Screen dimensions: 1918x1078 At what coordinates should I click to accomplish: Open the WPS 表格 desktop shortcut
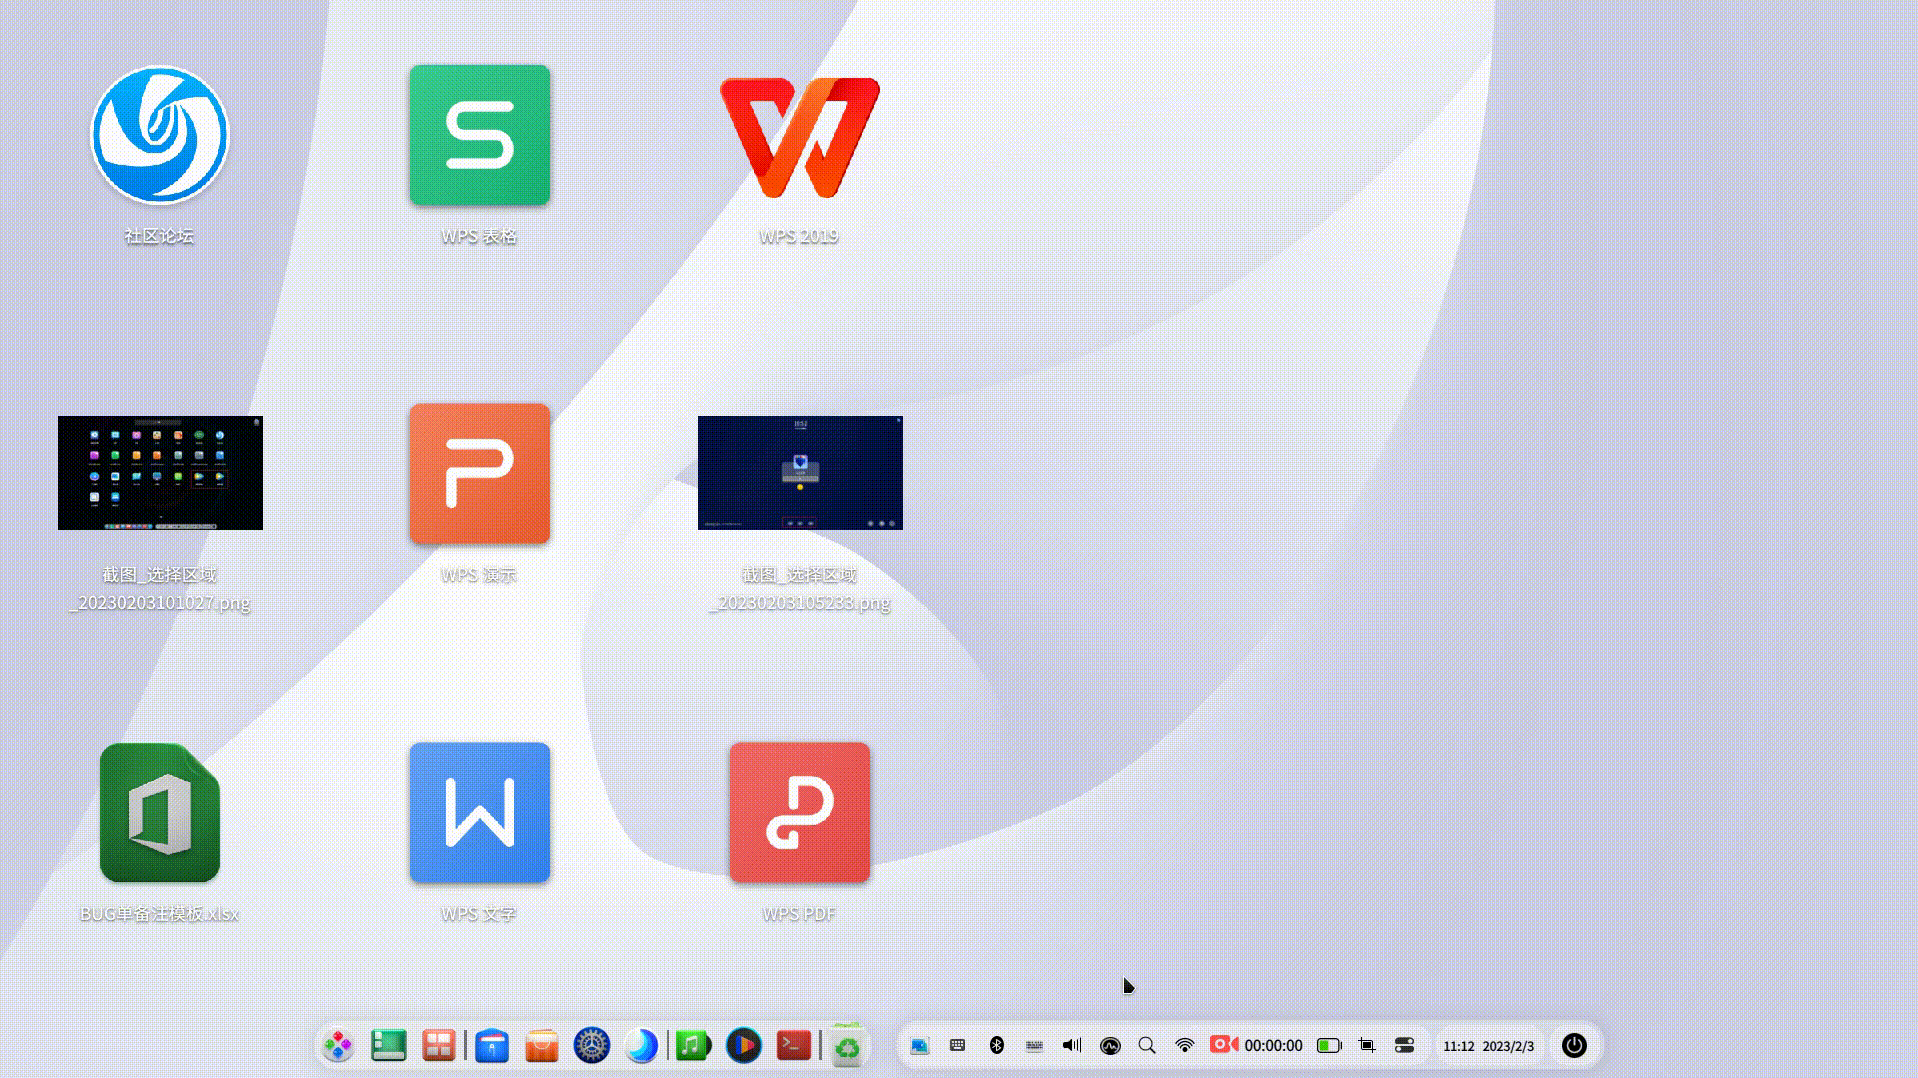479,136
